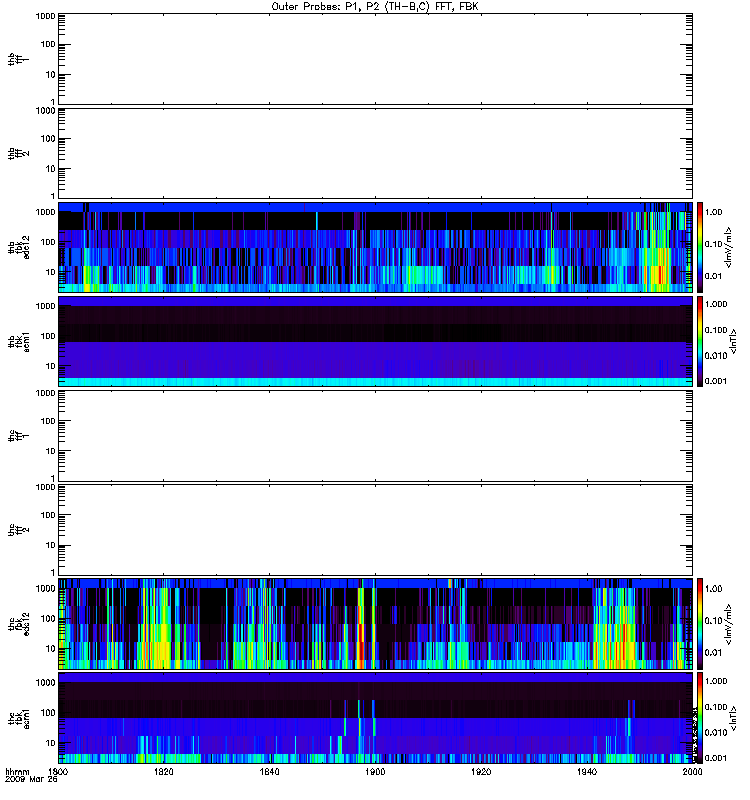This screenshot has width=750, height=800.
Task: Click the thc fbk scm1 spectrogram panel
Action: tap(375, 718)
